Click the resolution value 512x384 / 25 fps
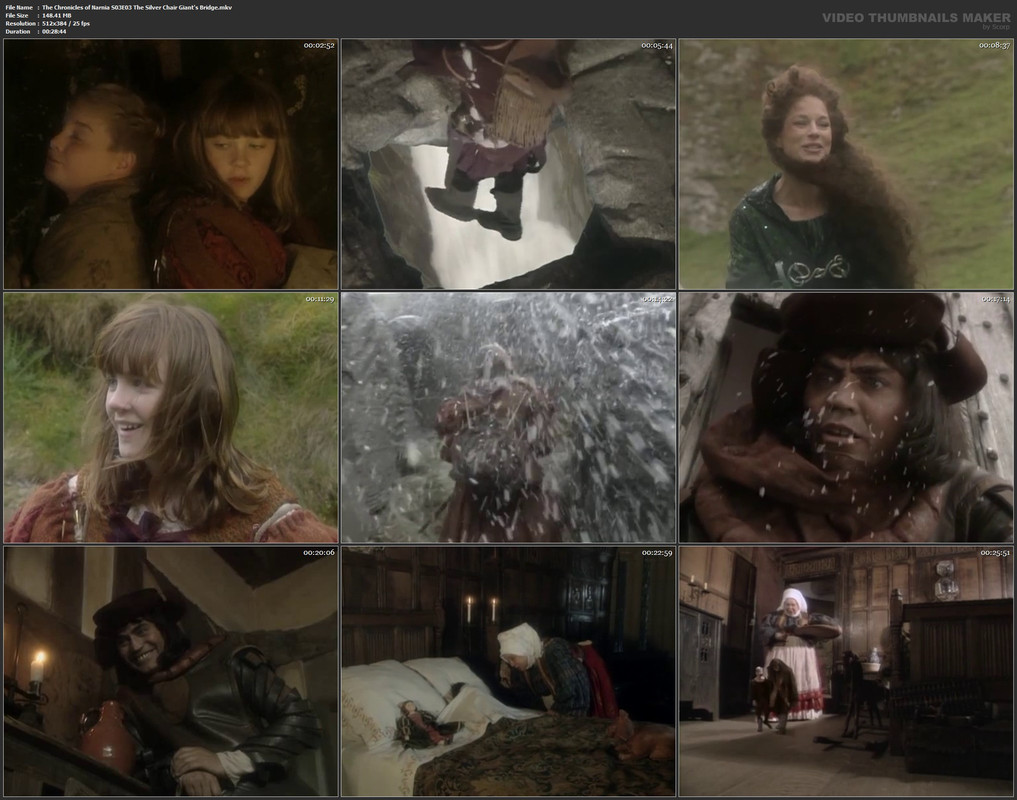 coord(66,23)
